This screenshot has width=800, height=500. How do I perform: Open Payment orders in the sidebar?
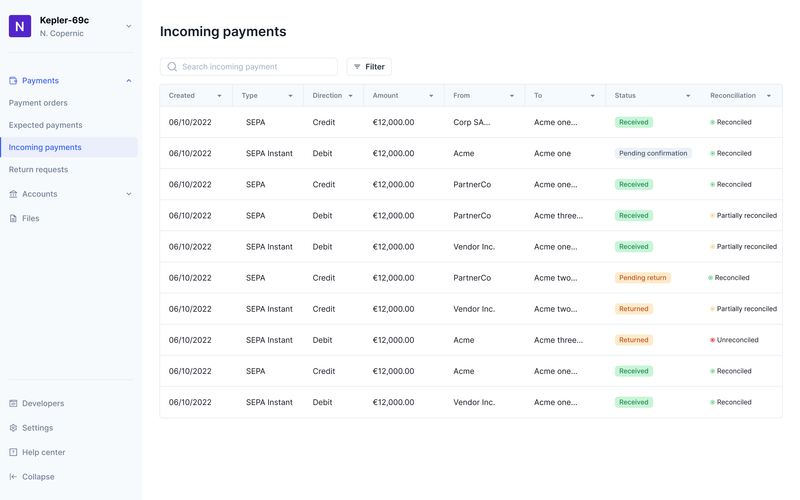tap(38, 103)
